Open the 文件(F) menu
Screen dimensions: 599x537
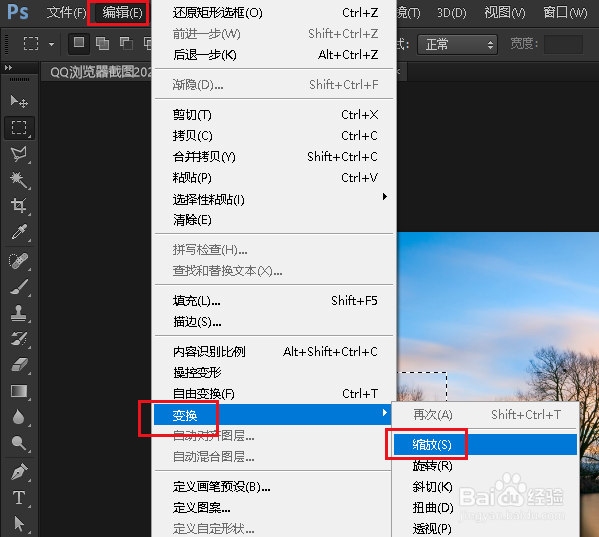(66, 13)
